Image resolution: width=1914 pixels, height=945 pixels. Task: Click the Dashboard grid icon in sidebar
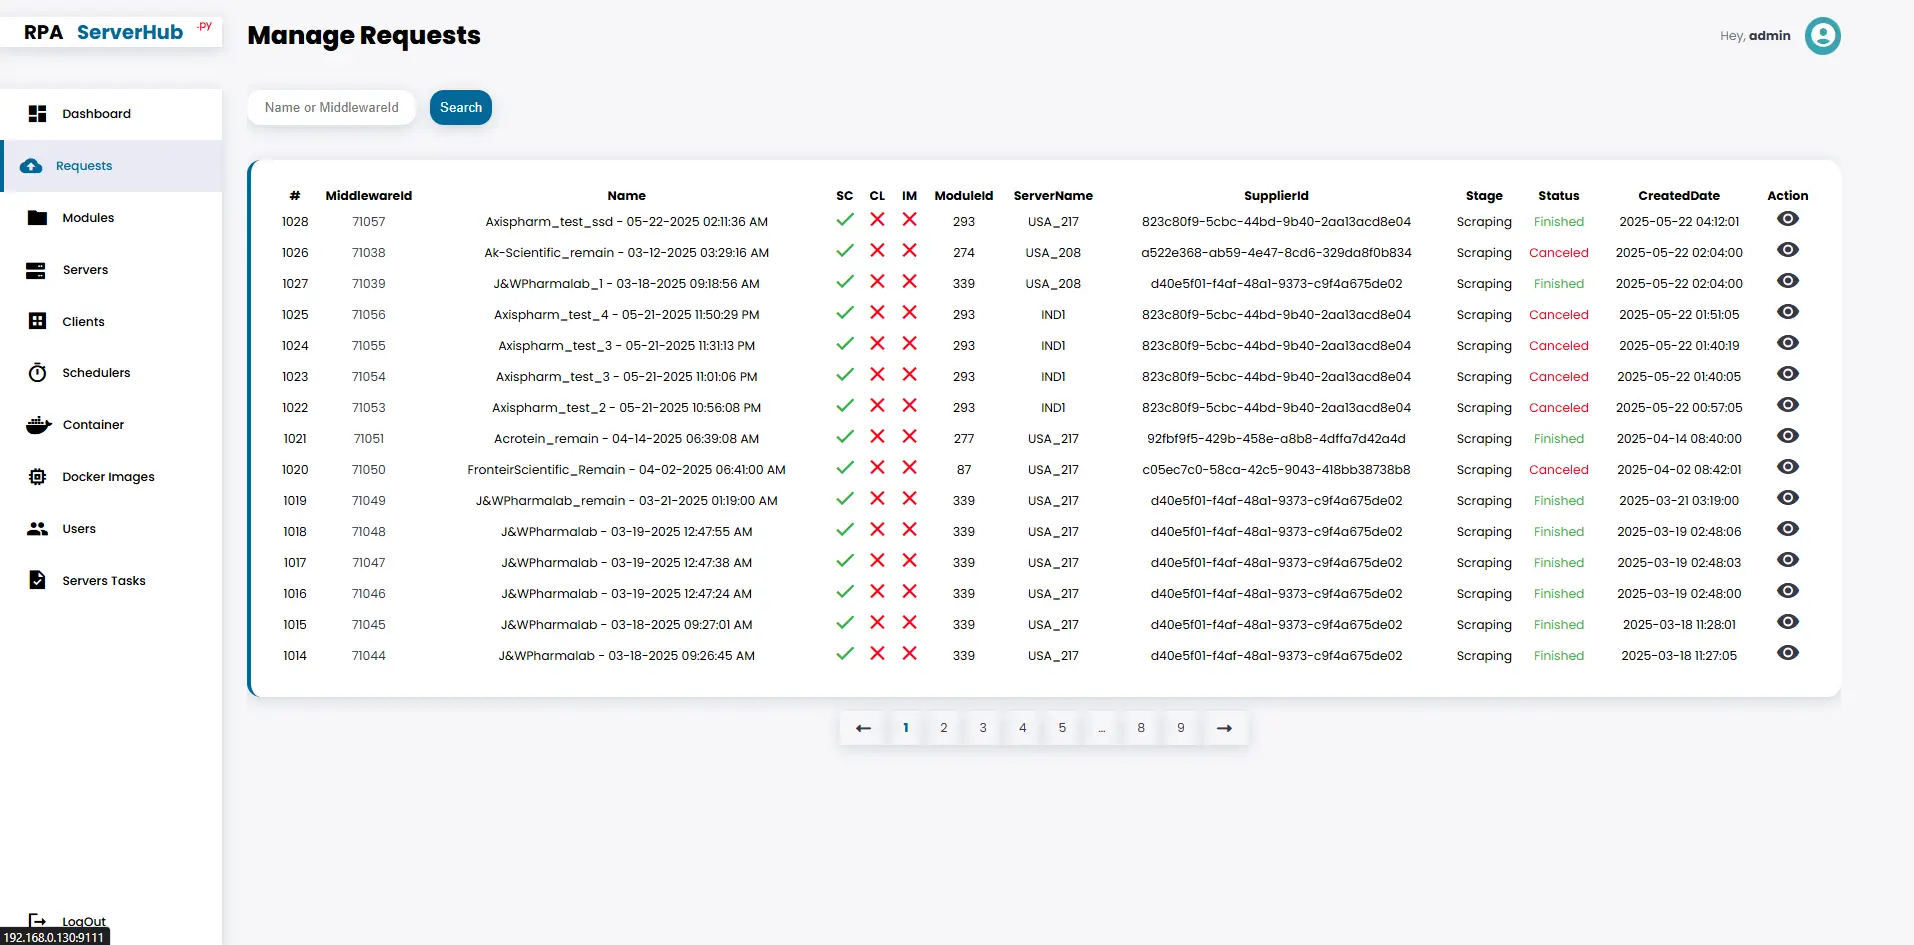point(37,114)
